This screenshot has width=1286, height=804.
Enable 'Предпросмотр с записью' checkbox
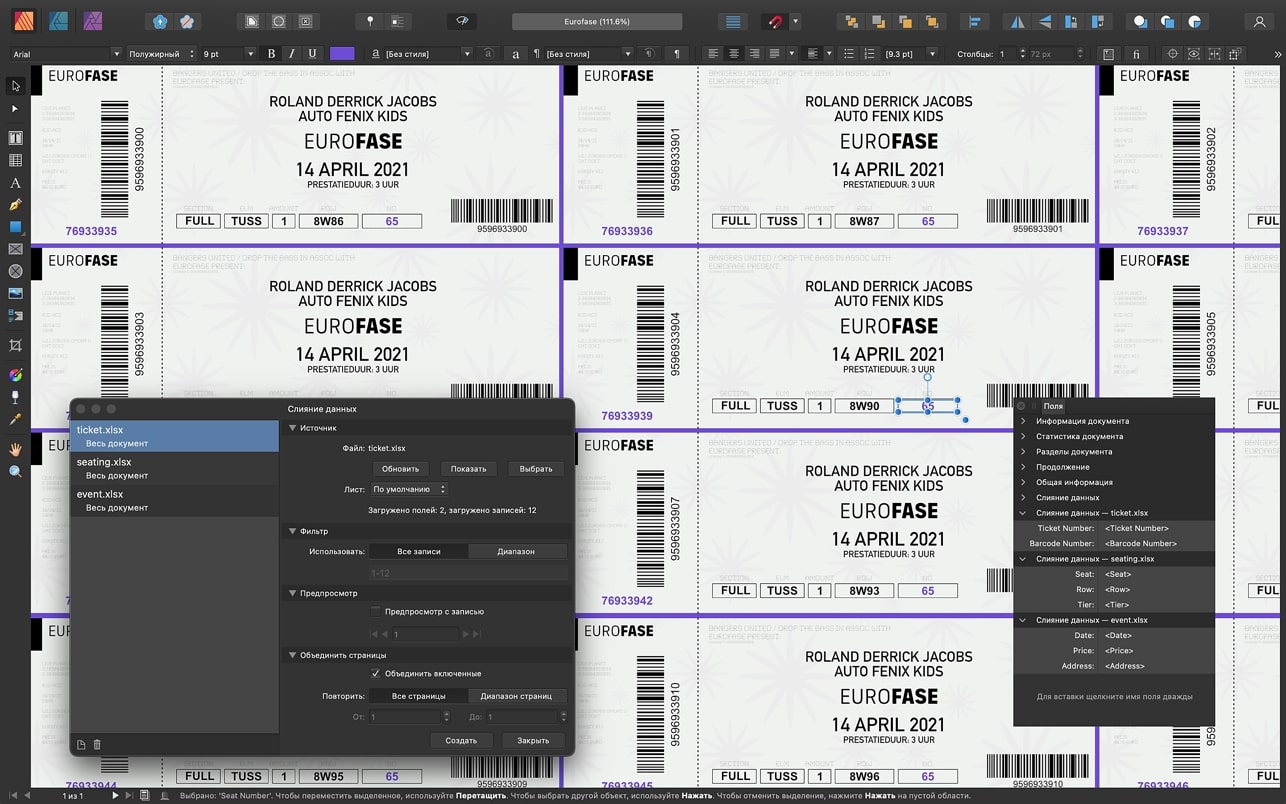[376, 611]
